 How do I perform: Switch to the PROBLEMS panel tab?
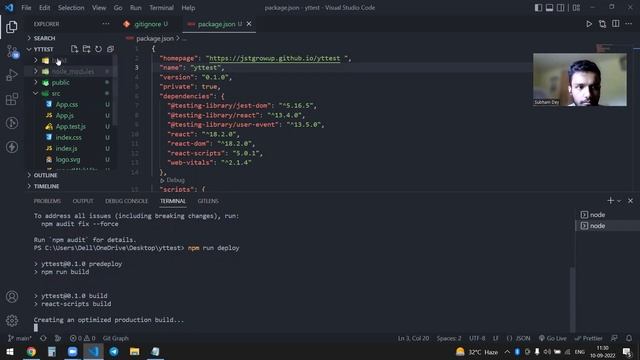click(x=47, y=201)
